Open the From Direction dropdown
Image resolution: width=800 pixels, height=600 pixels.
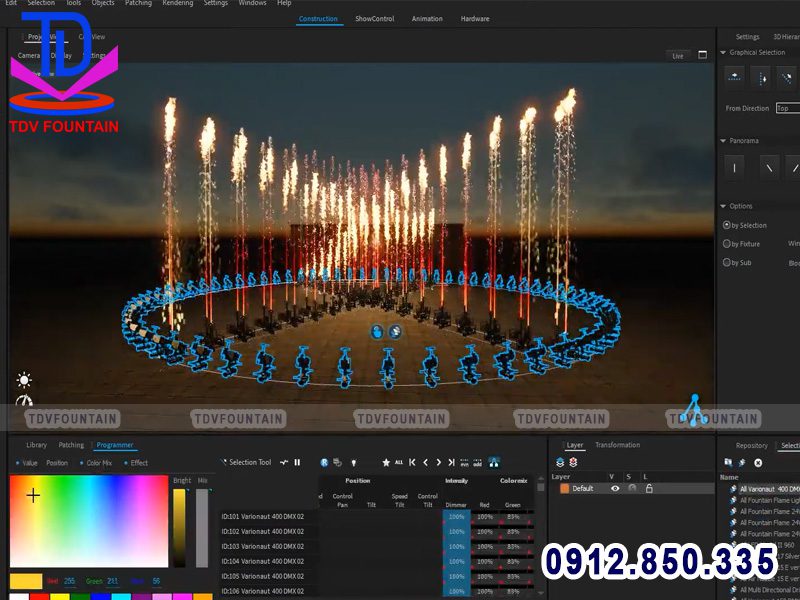pos(787,108)
